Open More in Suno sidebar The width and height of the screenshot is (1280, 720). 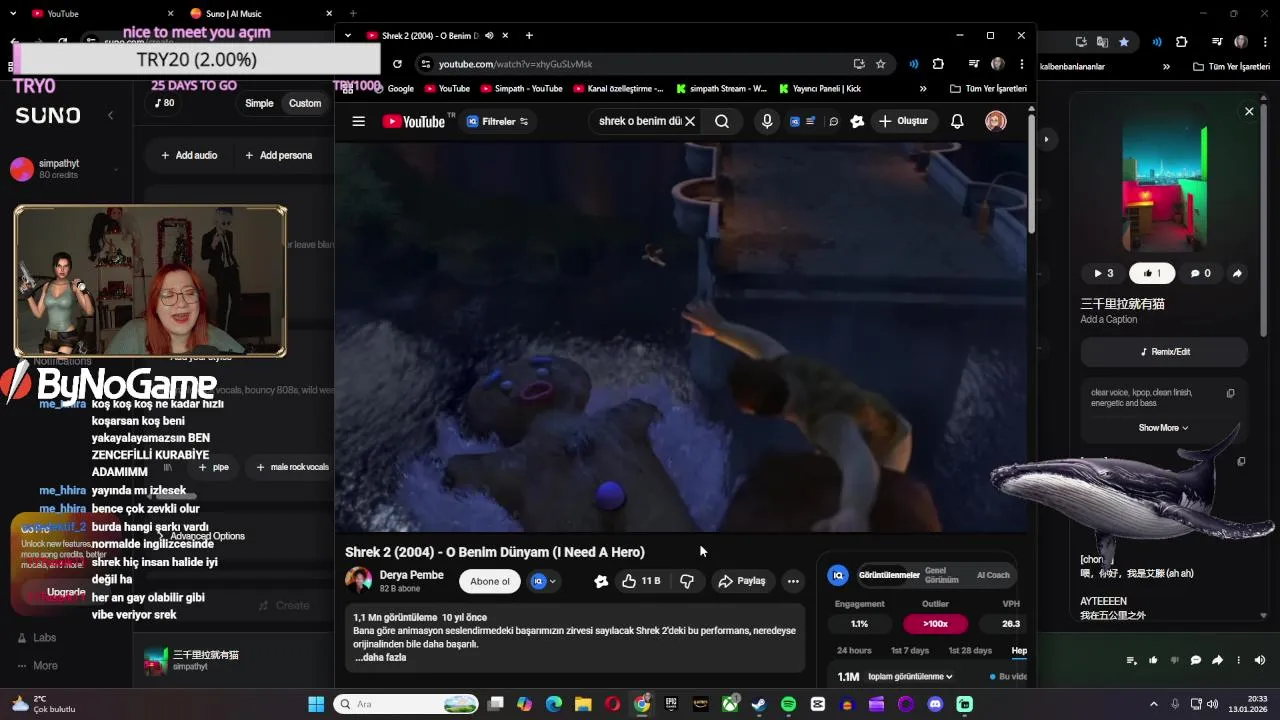[37, 666]
